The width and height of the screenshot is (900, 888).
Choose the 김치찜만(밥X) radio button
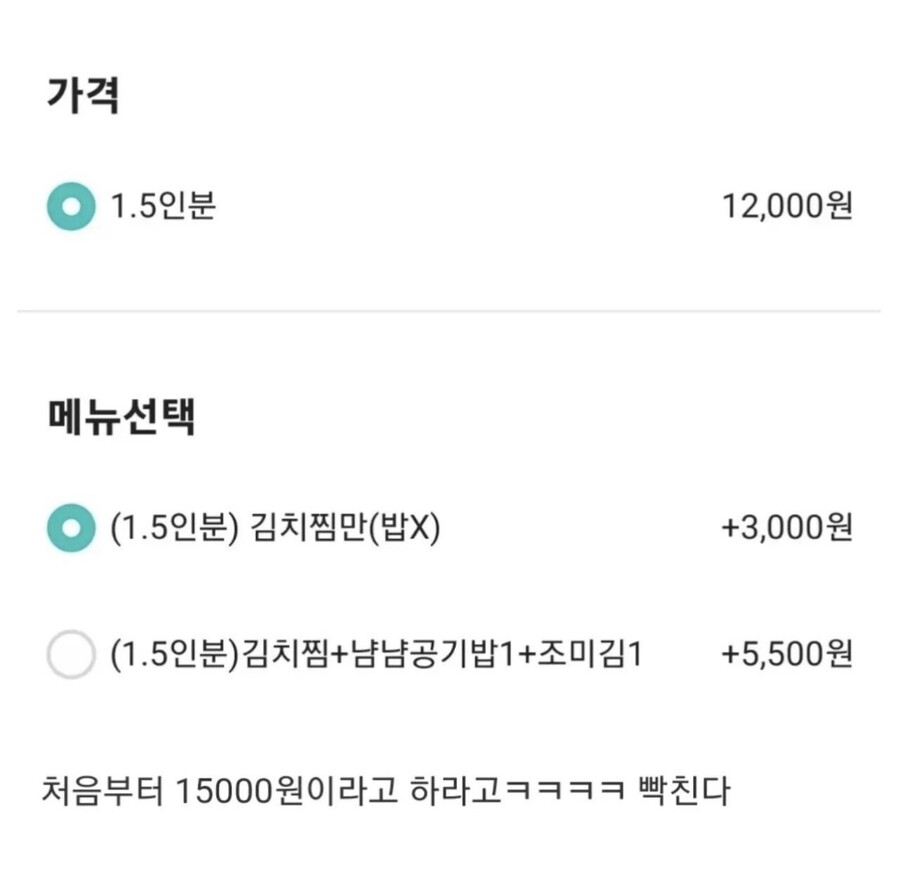[71, 528]
